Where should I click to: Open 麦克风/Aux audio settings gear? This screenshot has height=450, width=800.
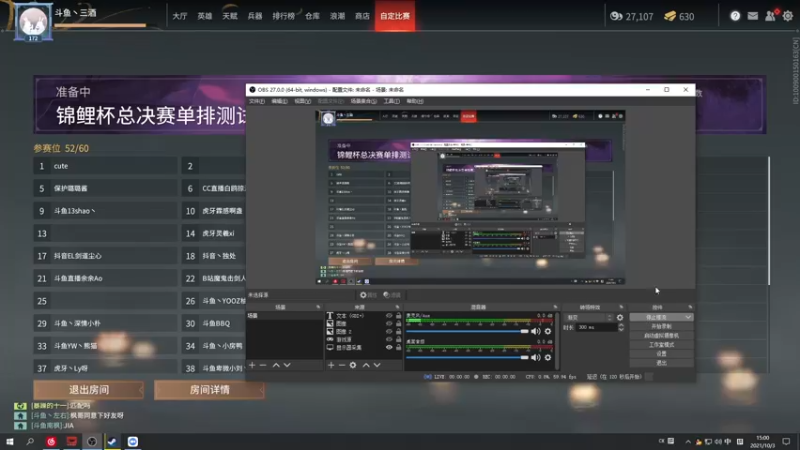548,332
